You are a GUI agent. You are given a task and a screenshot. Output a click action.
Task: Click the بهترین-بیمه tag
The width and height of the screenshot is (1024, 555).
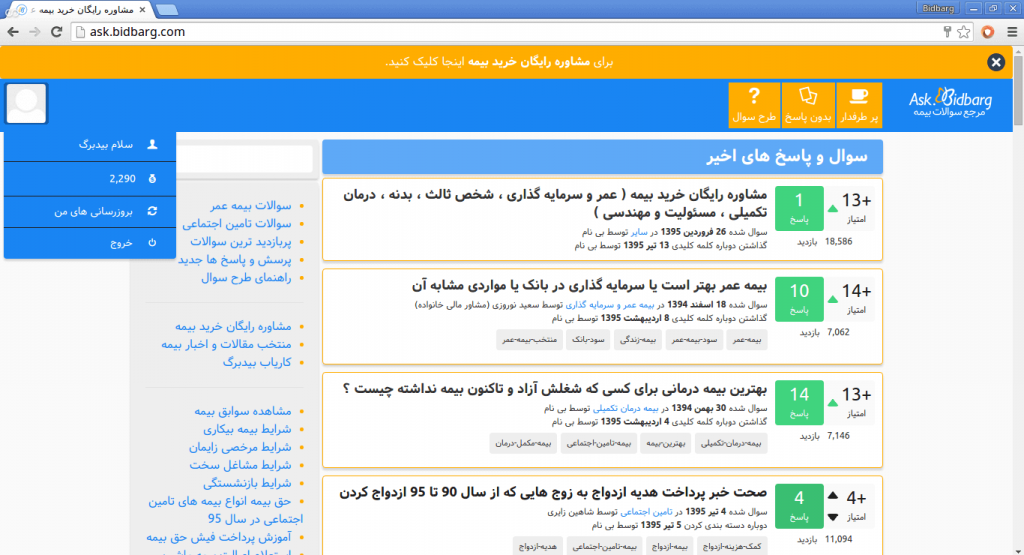click(x=665, y=443)
